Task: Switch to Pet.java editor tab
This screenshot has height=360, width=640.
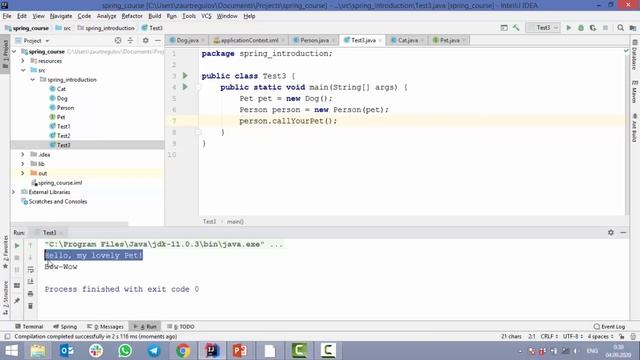Action: tap(449, 40)
